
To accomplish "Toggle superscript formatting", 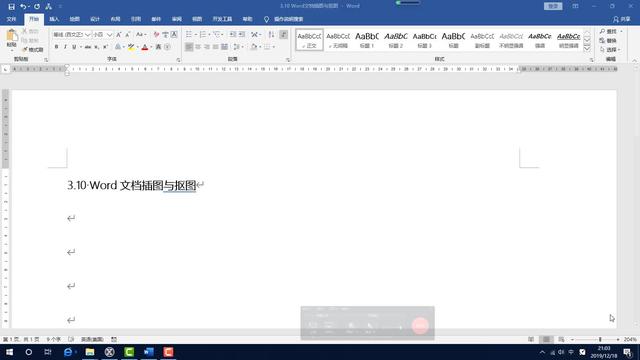I will click(x=105, y=47).
